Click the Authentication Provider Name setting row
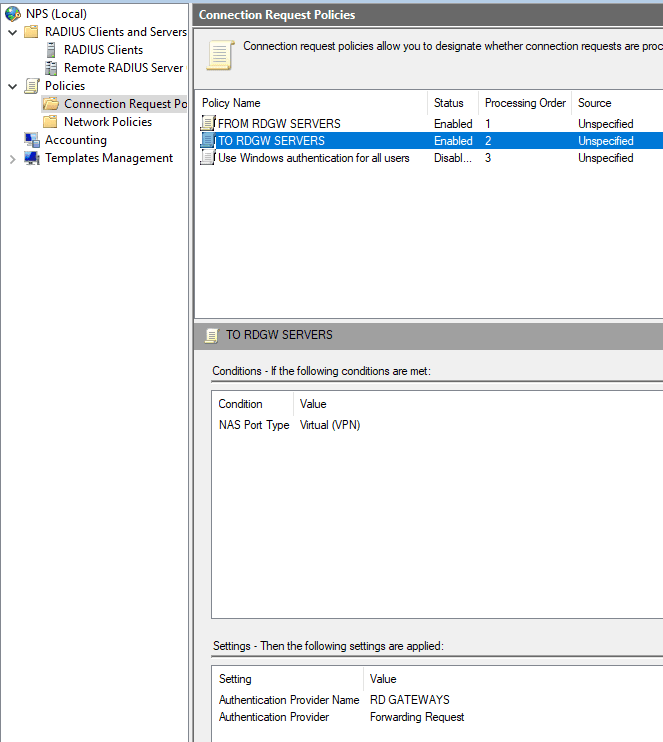The width and height of the screenshot is (663, 742). [289, 700]
